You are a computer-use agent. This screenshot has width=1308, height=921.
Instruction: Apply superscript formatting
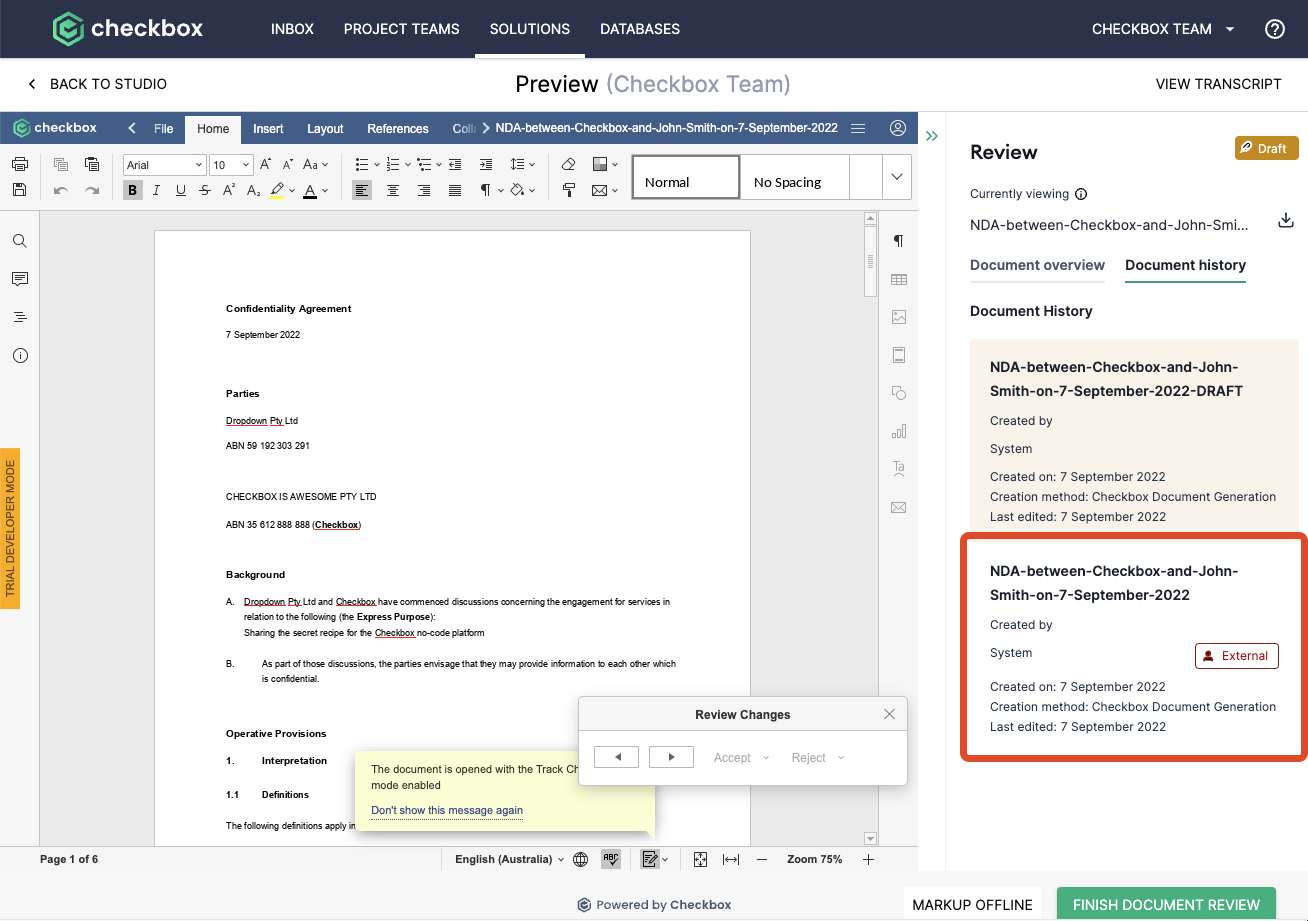(229, 190)
